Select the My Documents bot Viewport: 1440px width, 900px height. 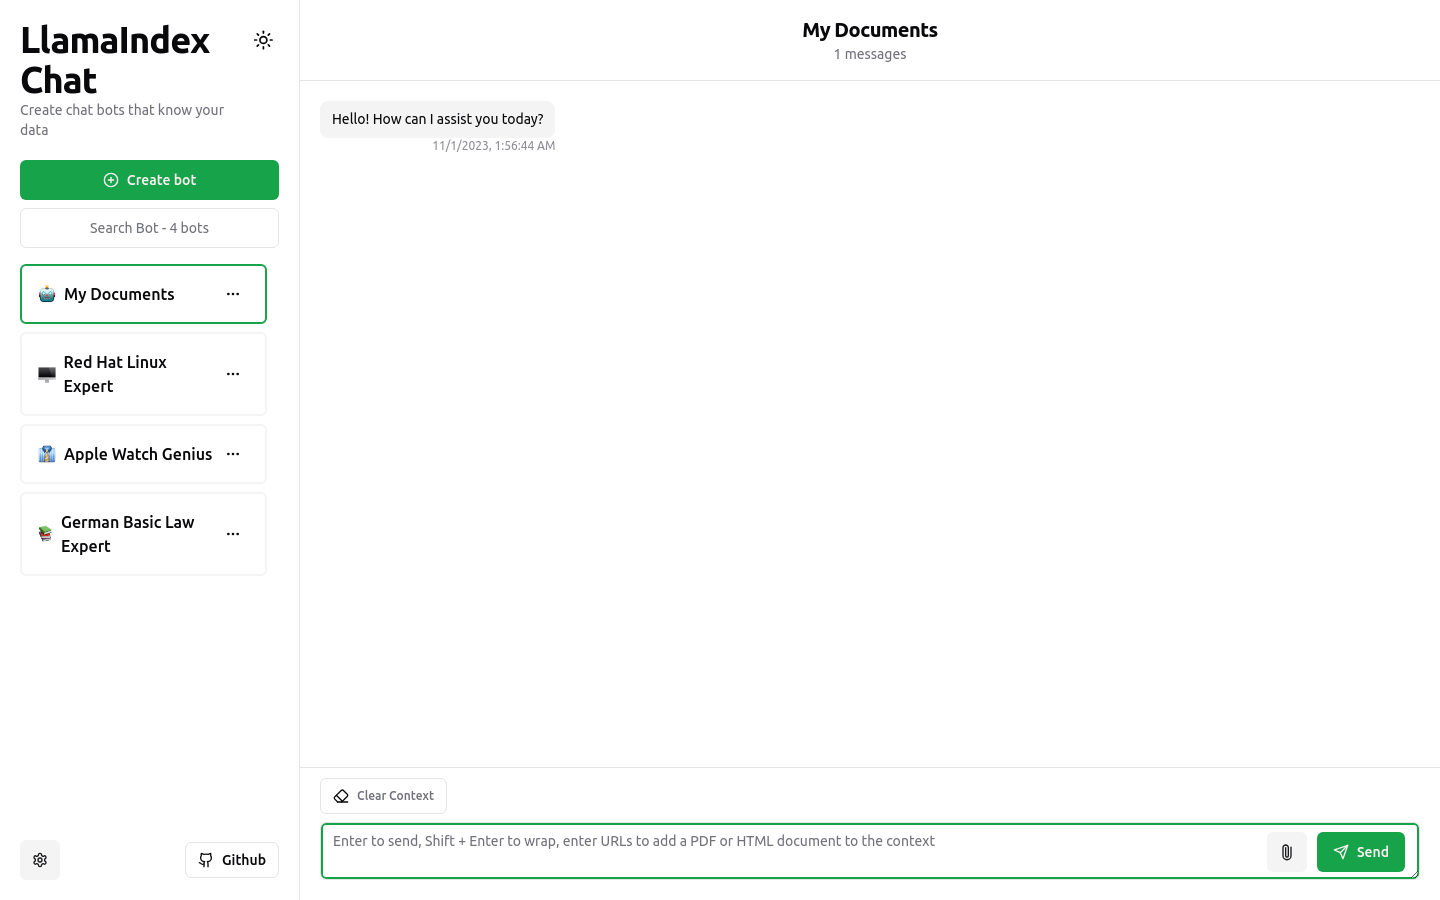click(143, 294)
